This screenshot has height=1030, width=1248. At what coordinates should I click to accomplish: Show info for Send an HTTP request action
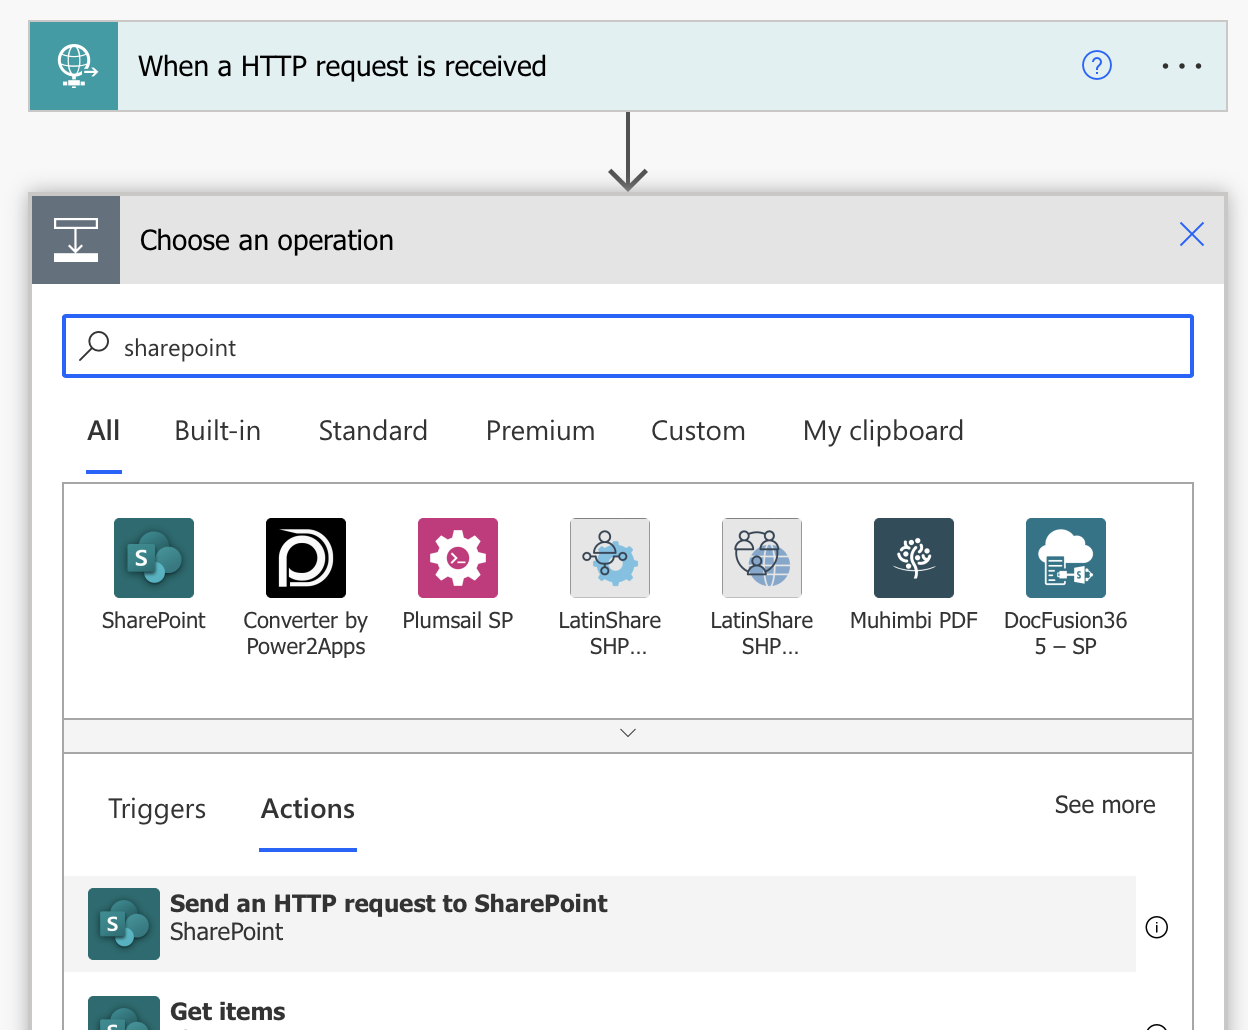pyautogui.click(x=1156, y=927)
